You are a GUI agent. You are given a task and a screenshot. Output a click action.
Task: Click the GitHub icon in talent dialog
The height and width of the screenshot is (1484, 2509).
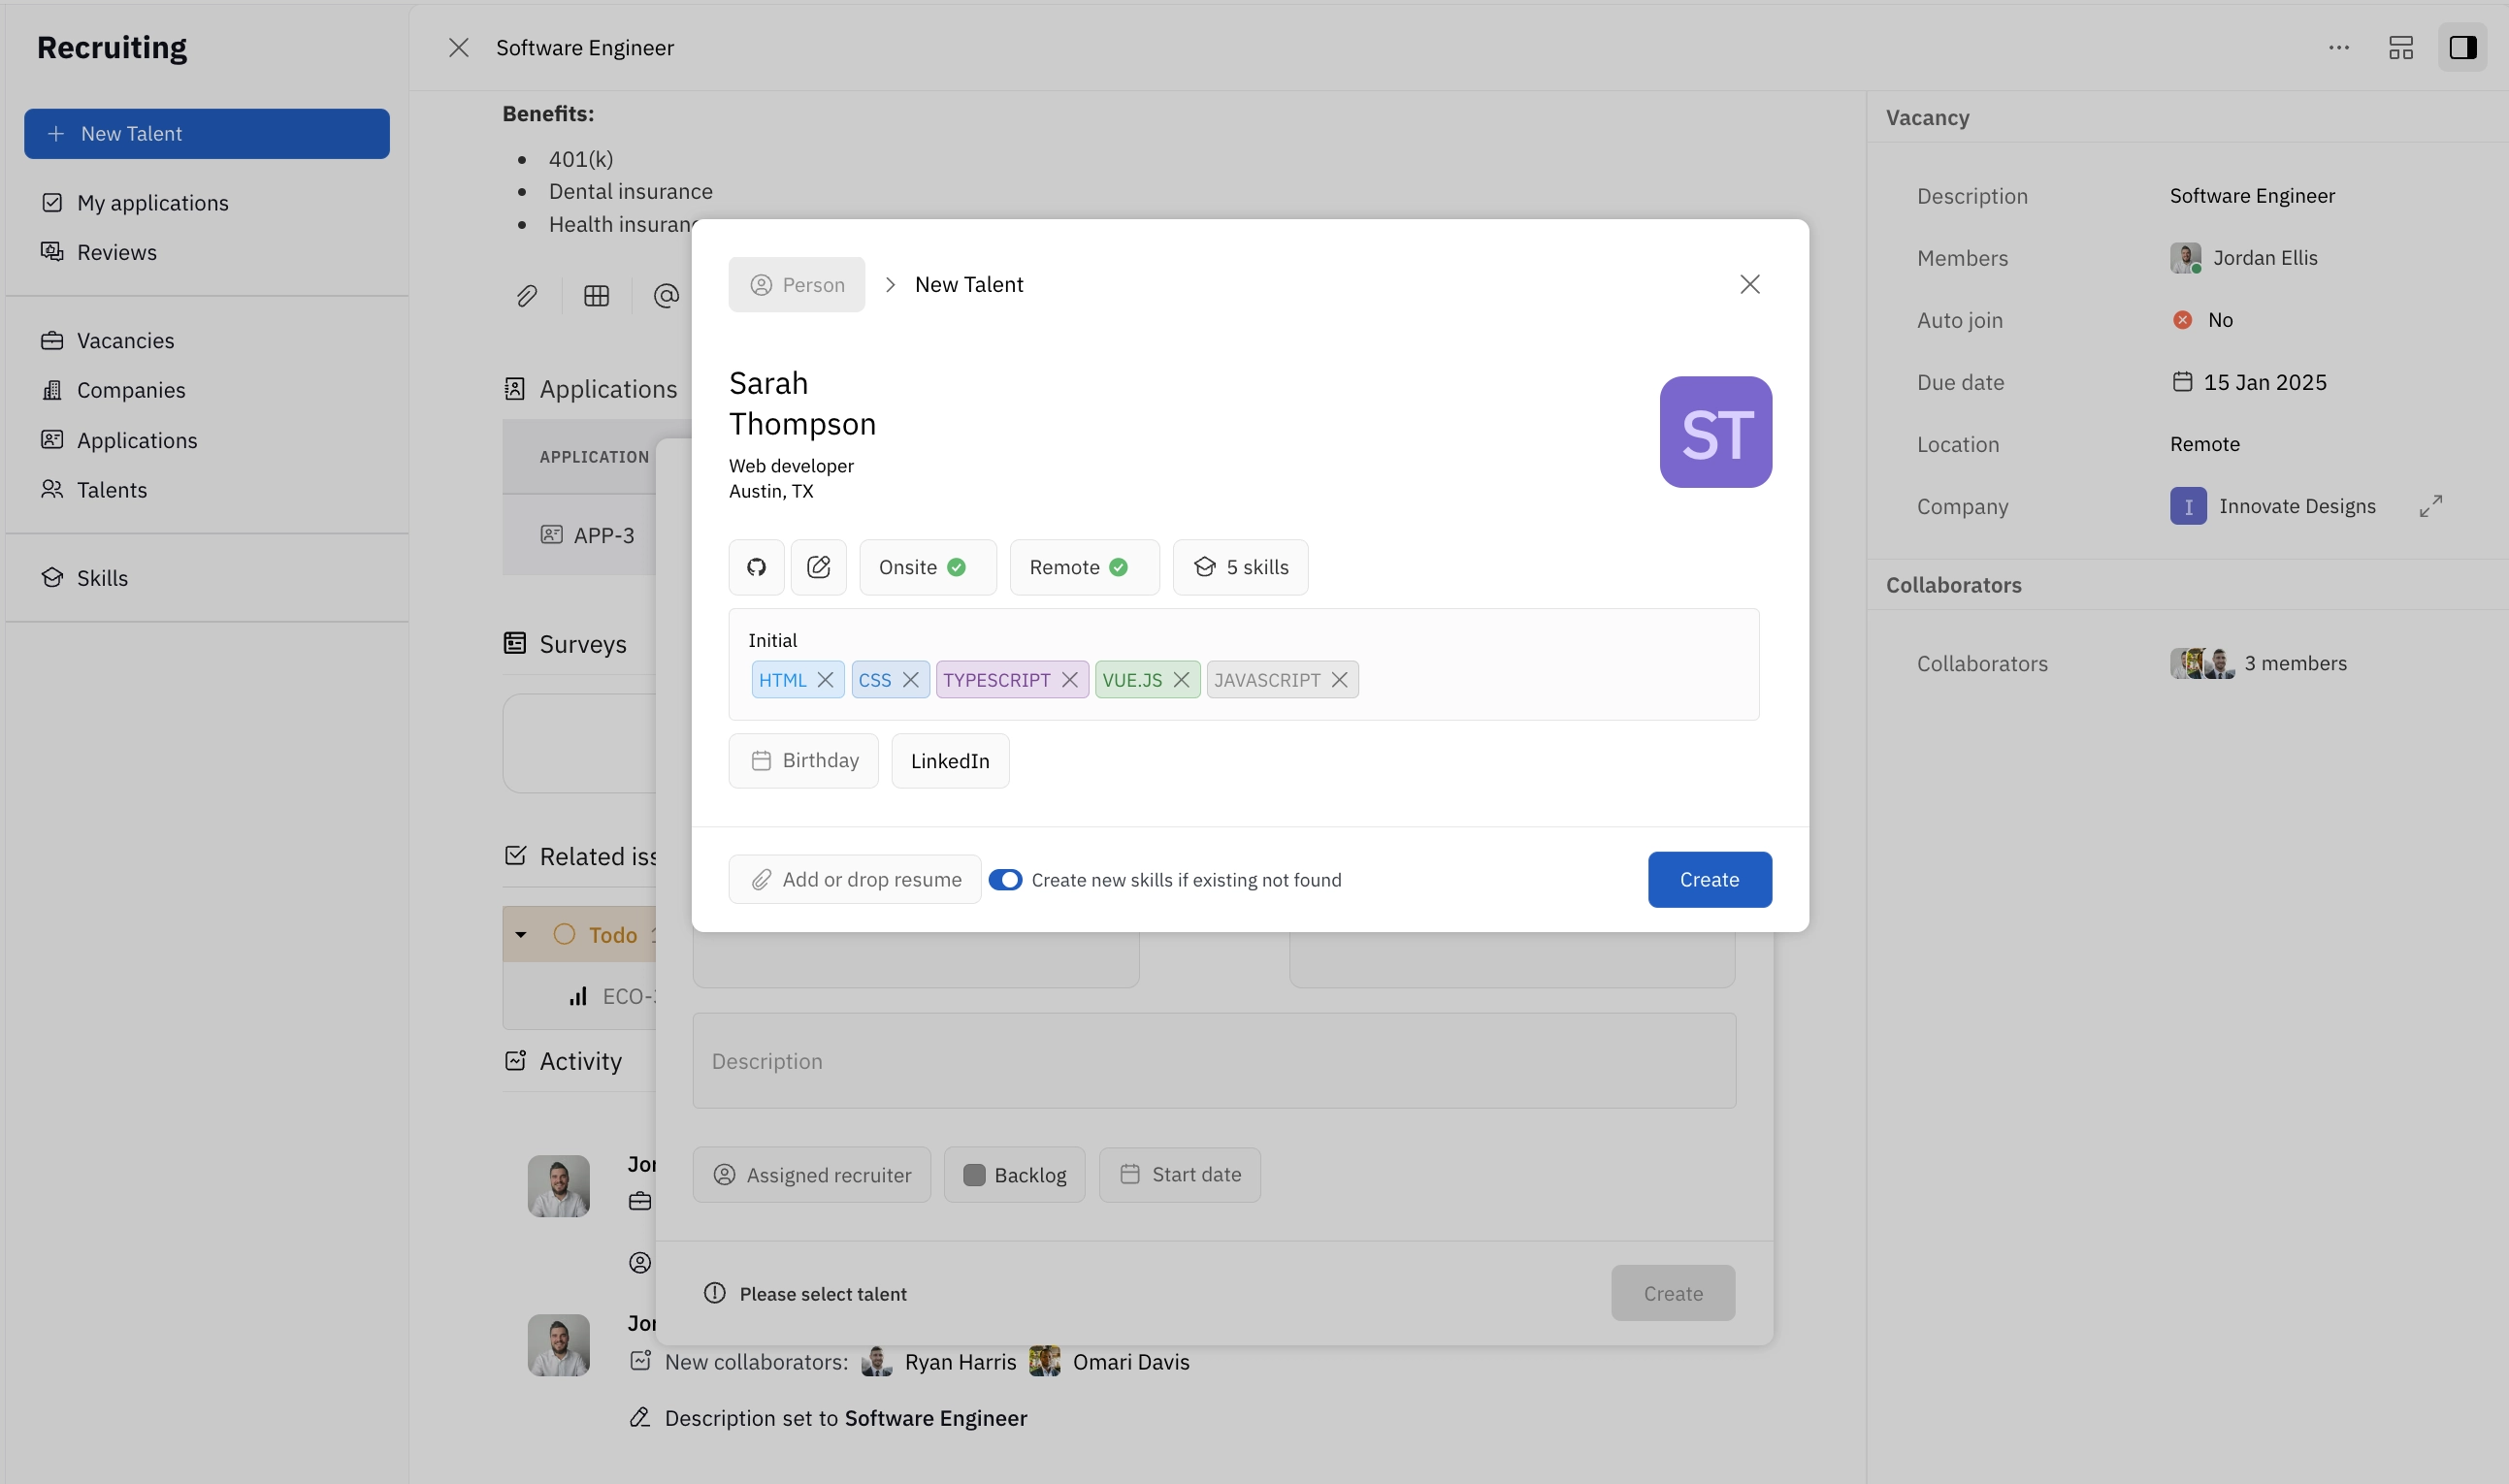756,567
